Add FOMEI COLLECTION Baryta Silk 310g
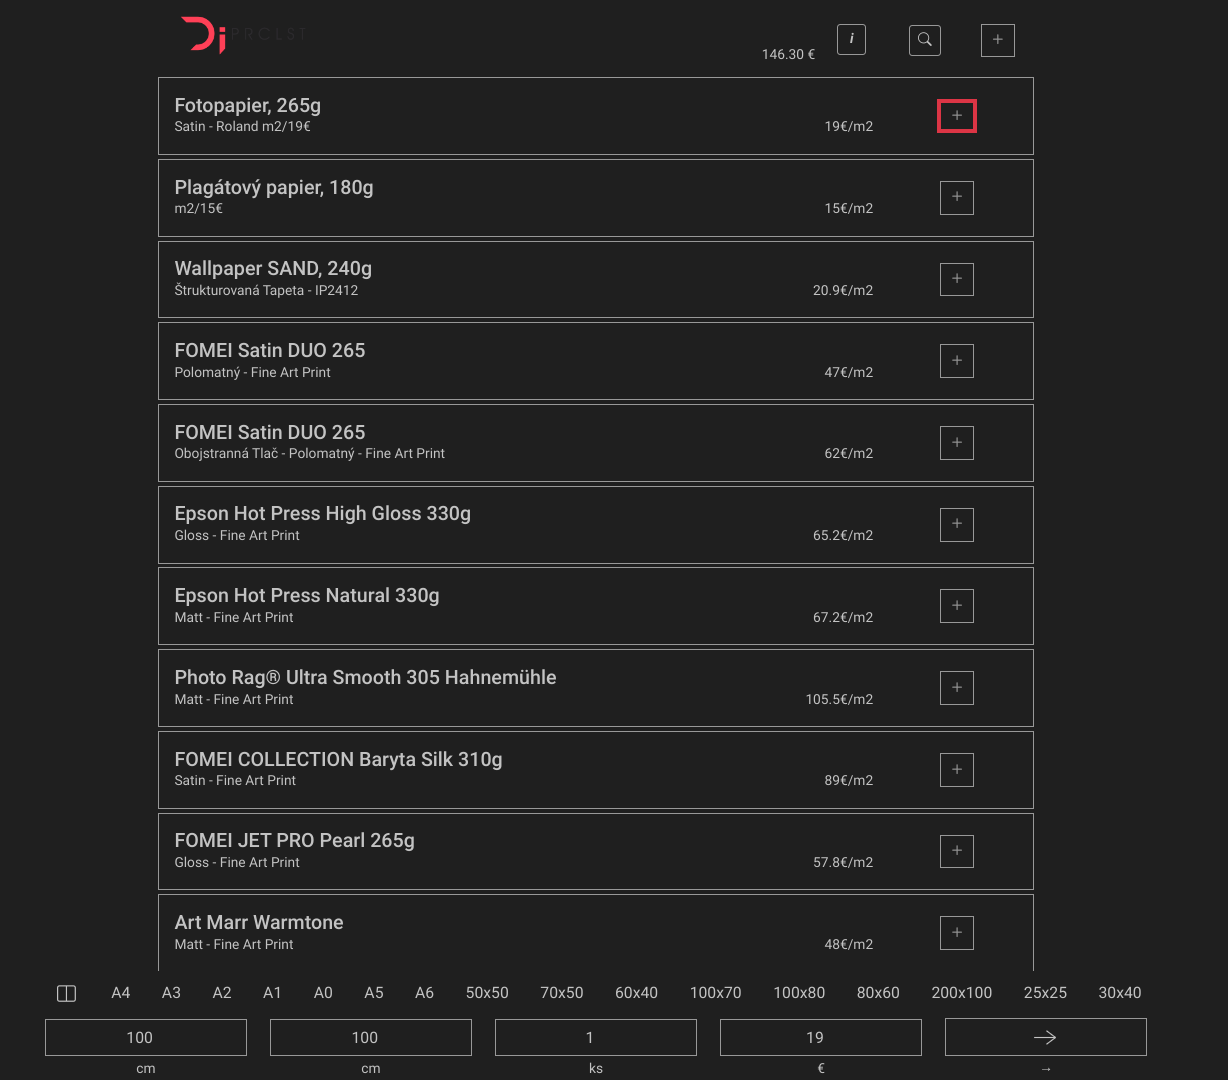 pos(957,769)
